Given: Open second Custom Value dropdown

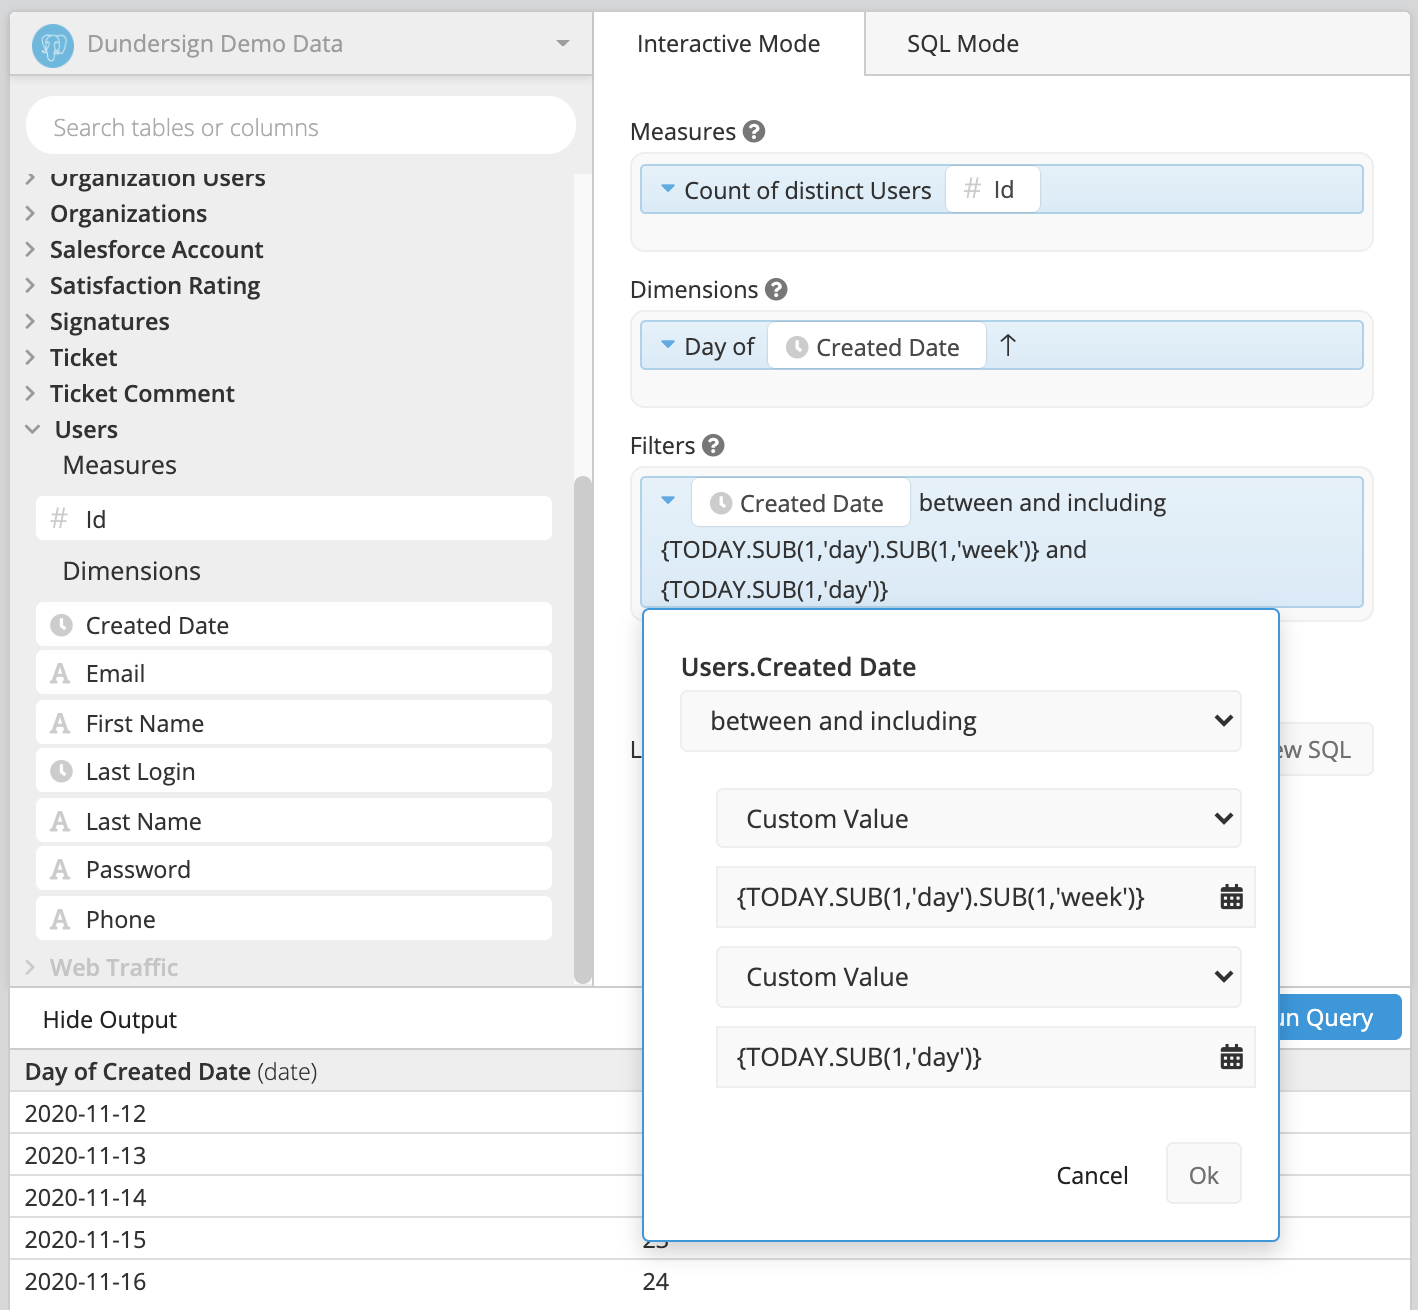Looking at the screenshot, I should [979, 977].
